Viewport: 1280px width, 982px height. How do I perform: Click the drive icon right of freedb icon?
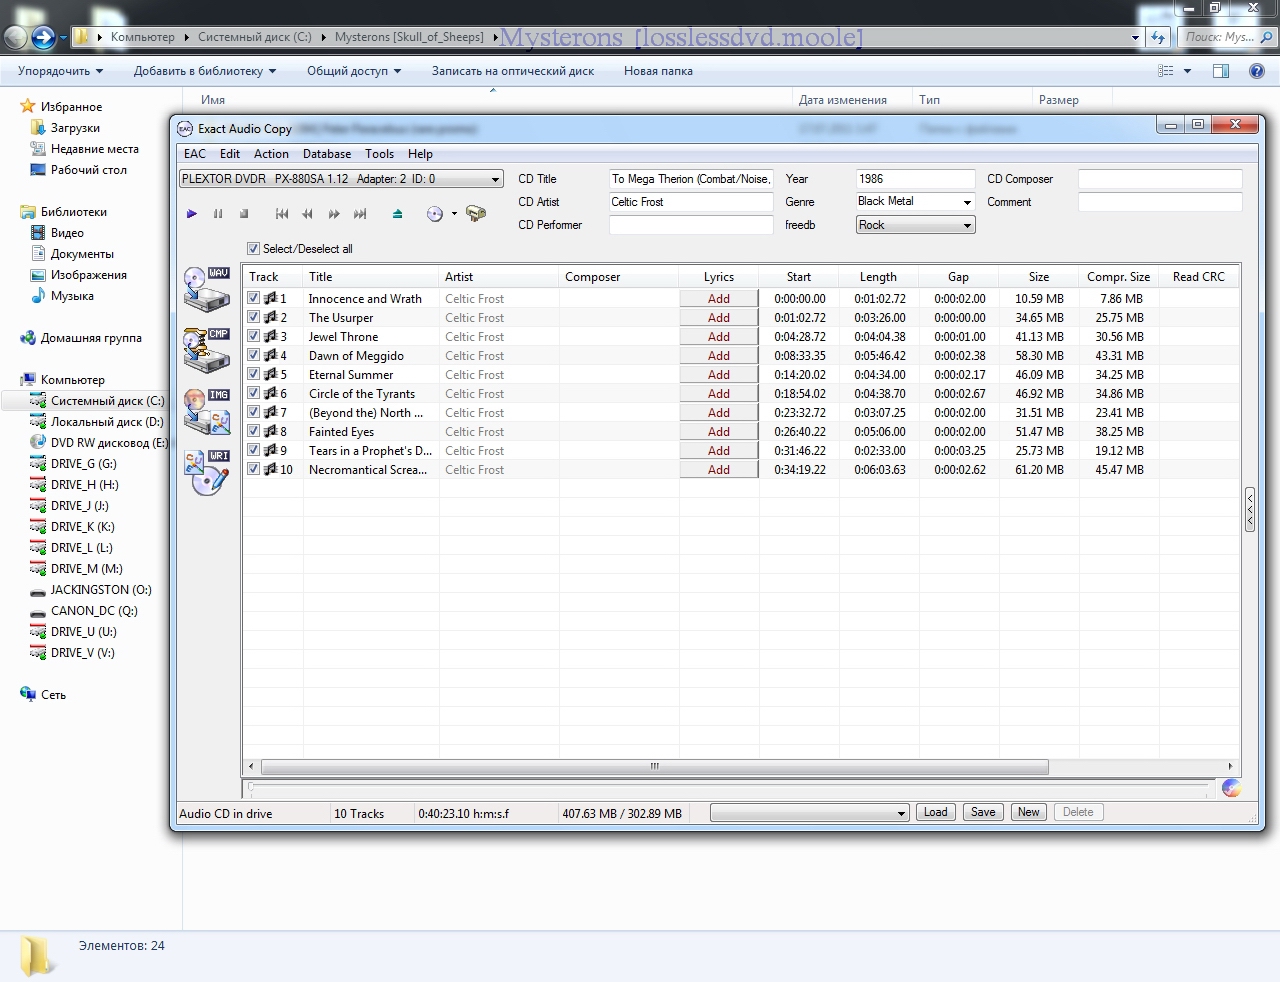coord(476,214)
